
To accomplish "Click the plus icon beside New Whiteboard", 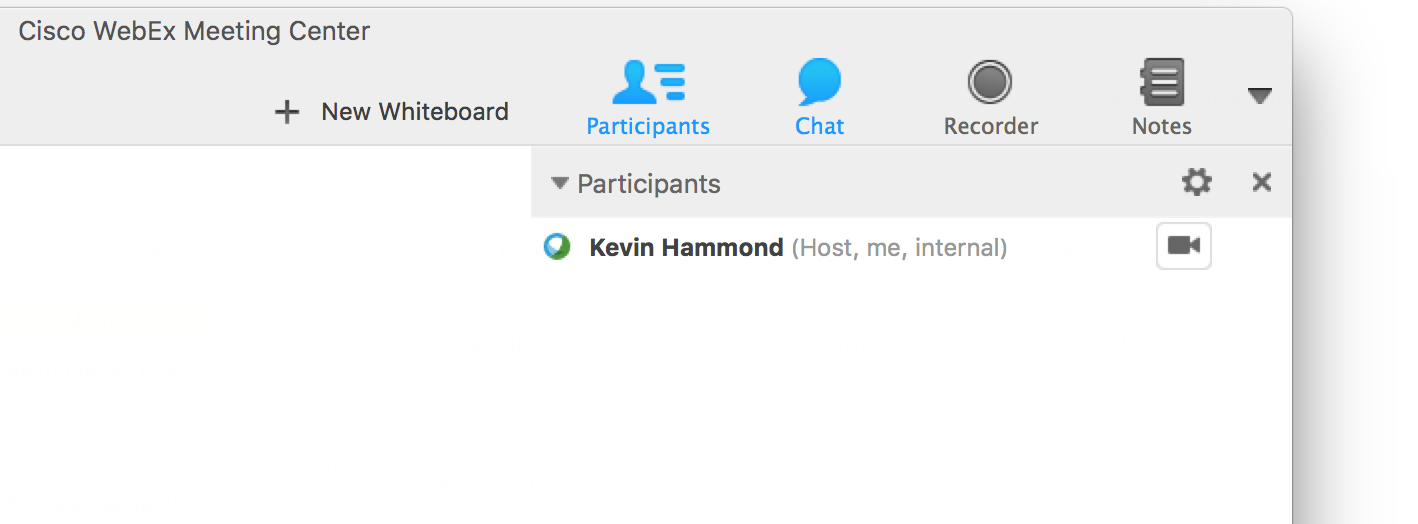I will point(287,112).
